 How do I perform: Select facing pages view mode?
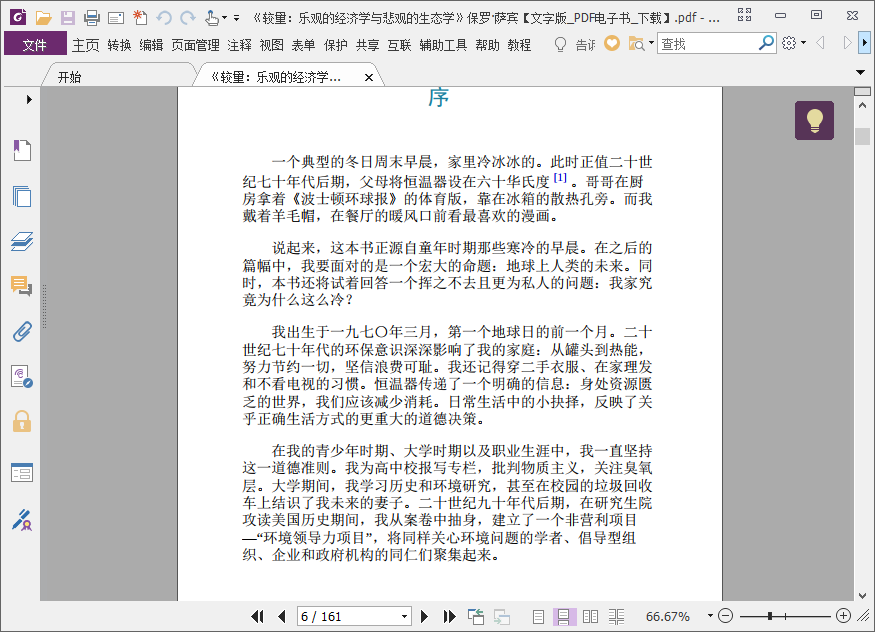(590, 616)
